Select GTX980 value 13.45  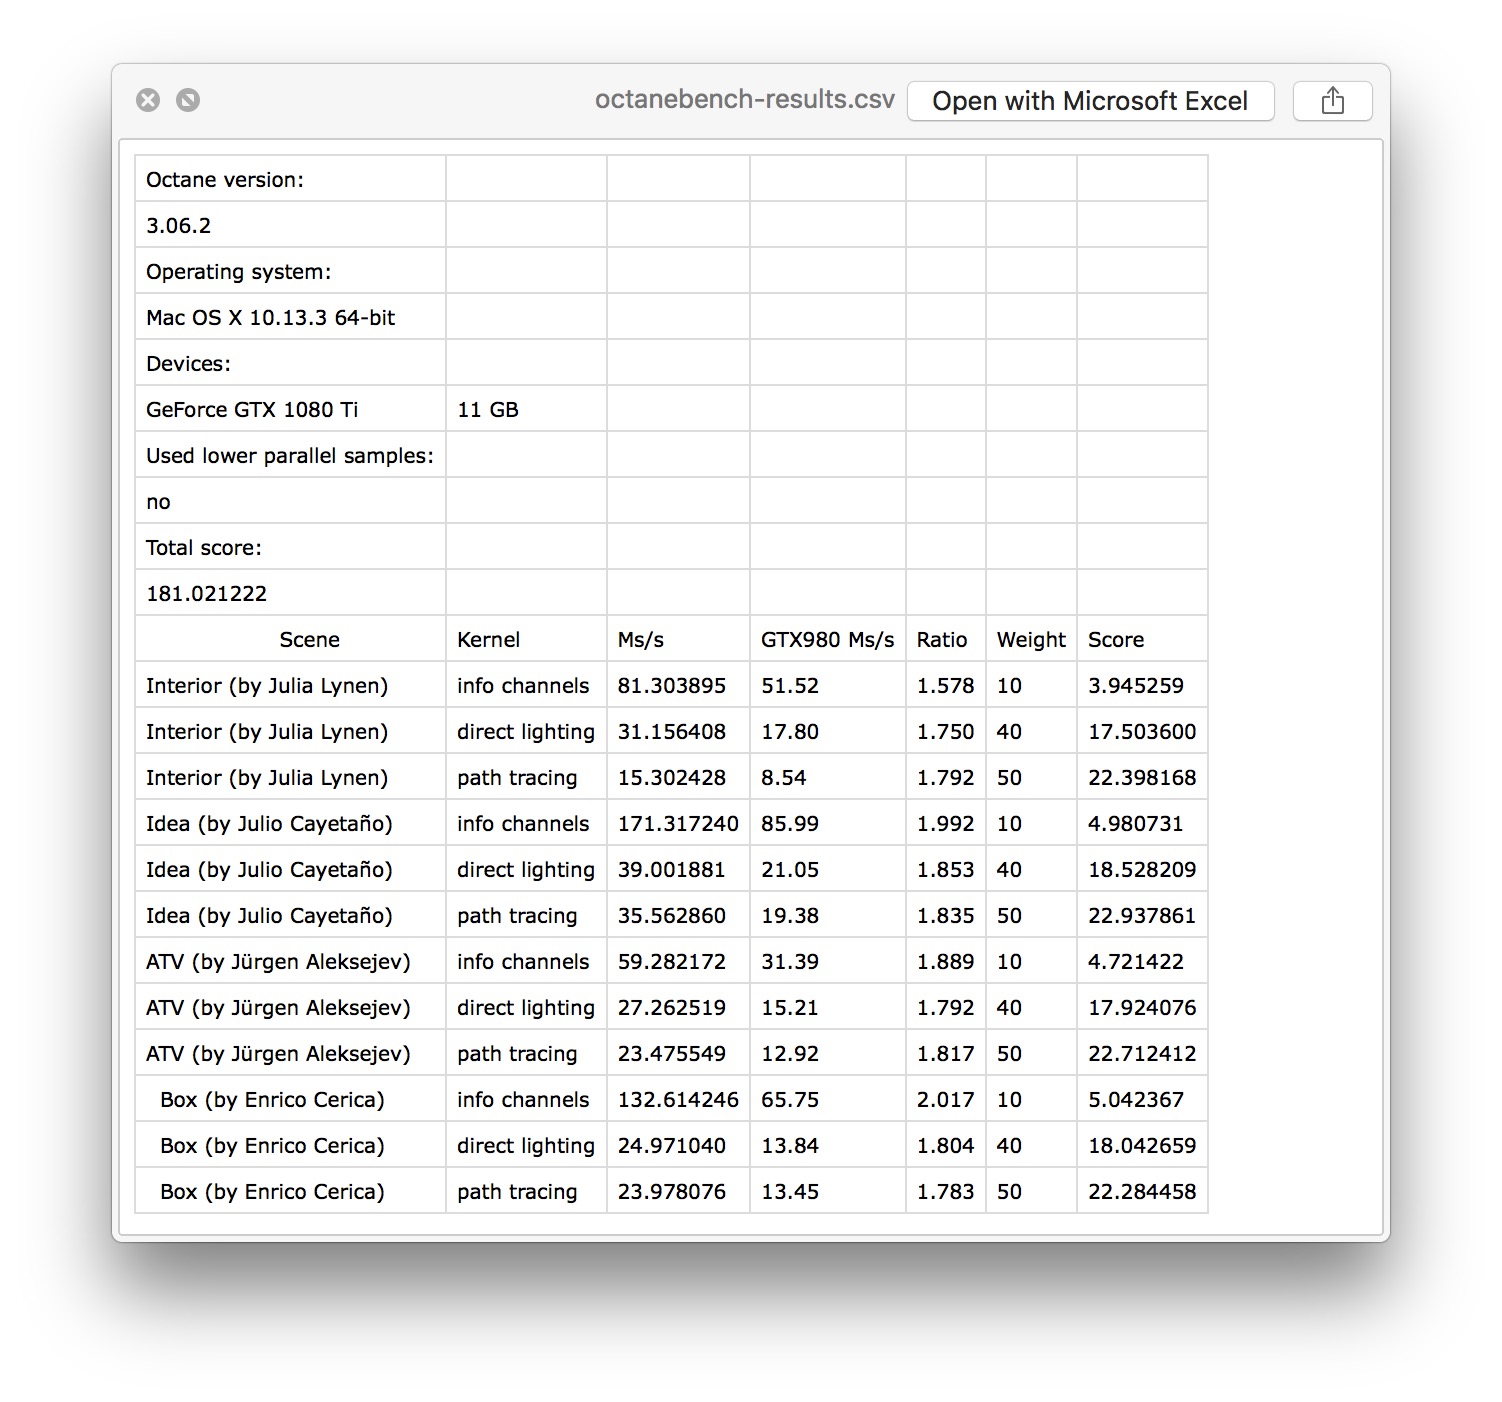(828, 1191)
